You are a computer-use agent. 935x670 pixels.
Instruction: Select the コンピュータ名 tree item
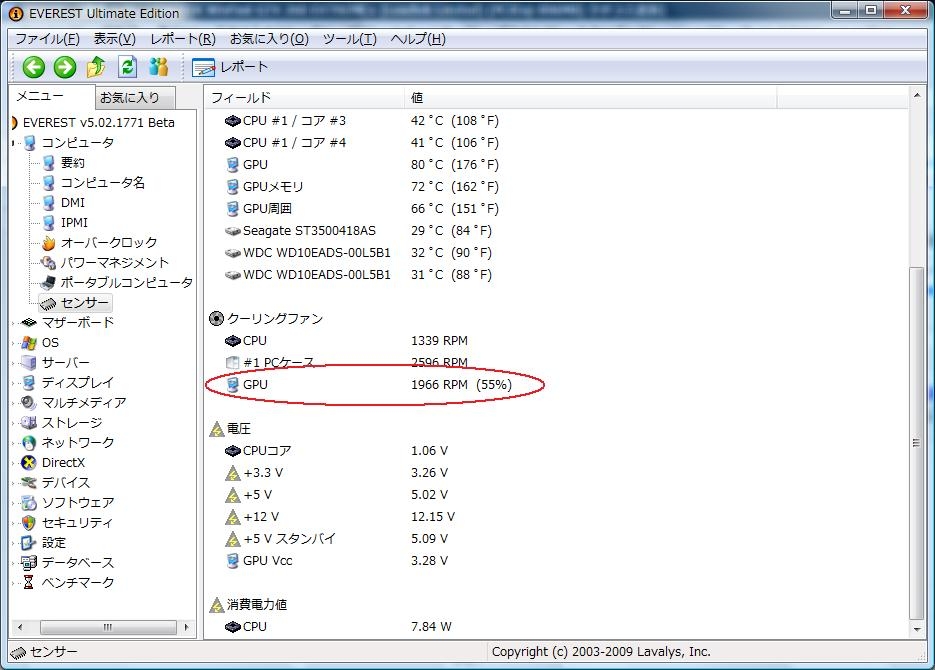click(103, 182)
